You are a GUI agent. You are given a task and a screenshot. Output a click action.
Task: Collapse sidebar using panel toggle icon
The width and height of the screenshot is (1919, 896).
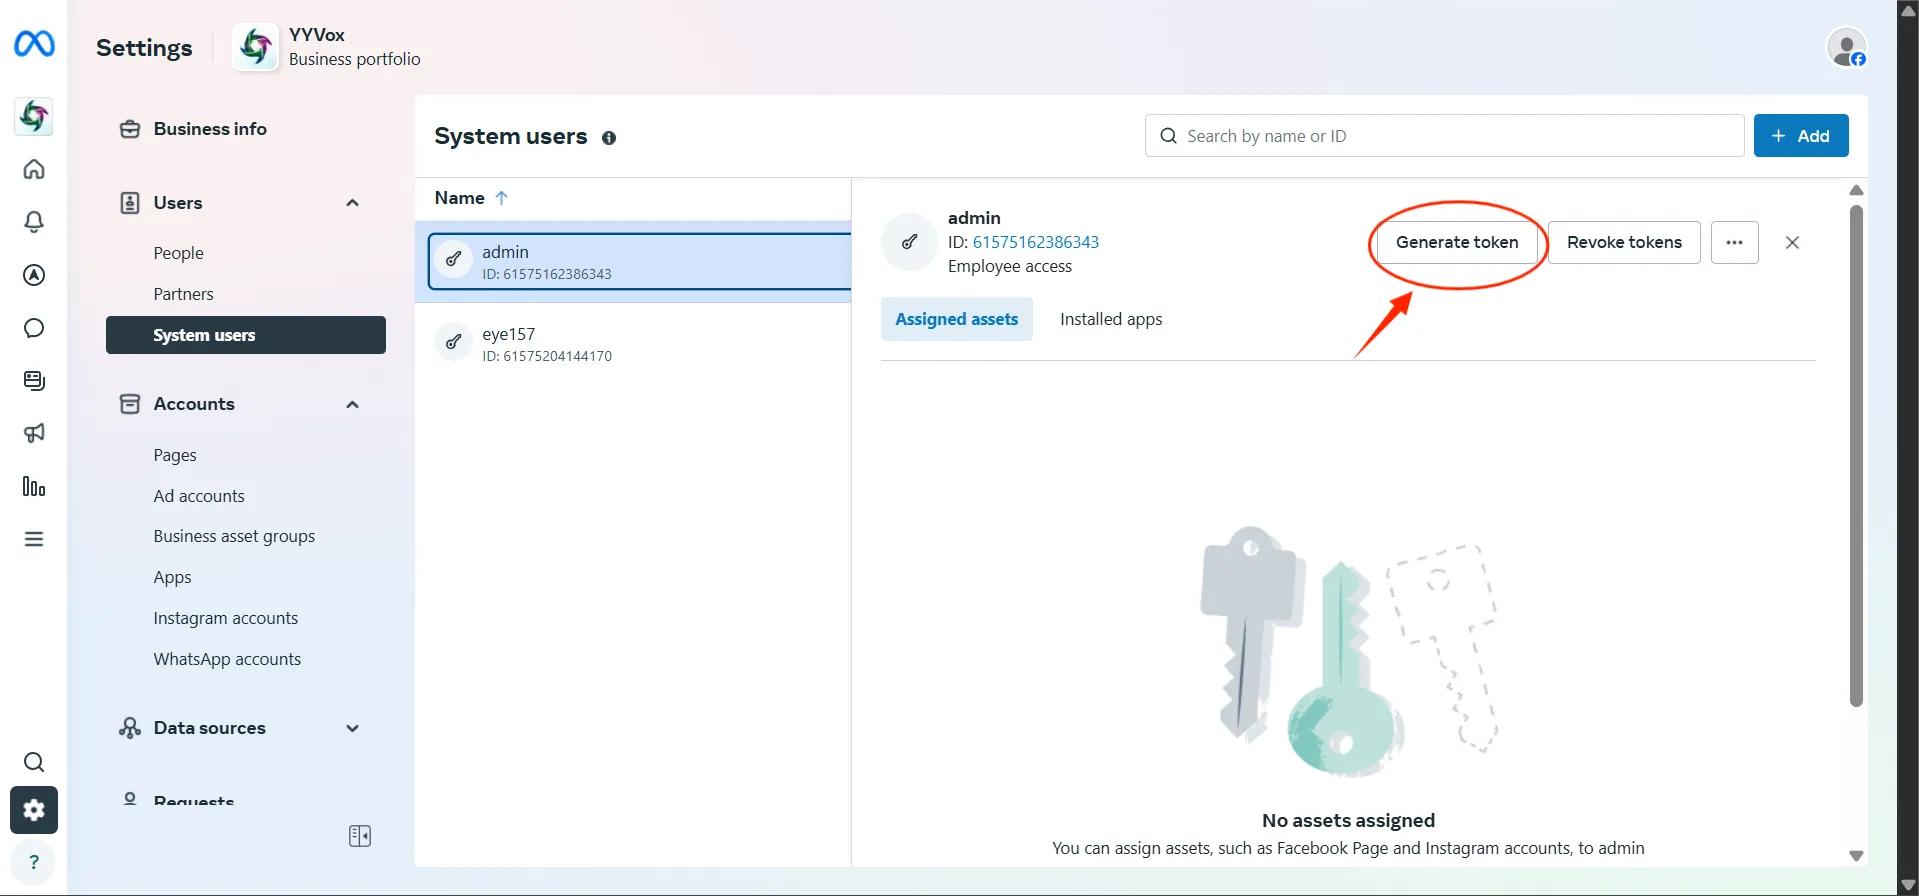tap(360, 836)
